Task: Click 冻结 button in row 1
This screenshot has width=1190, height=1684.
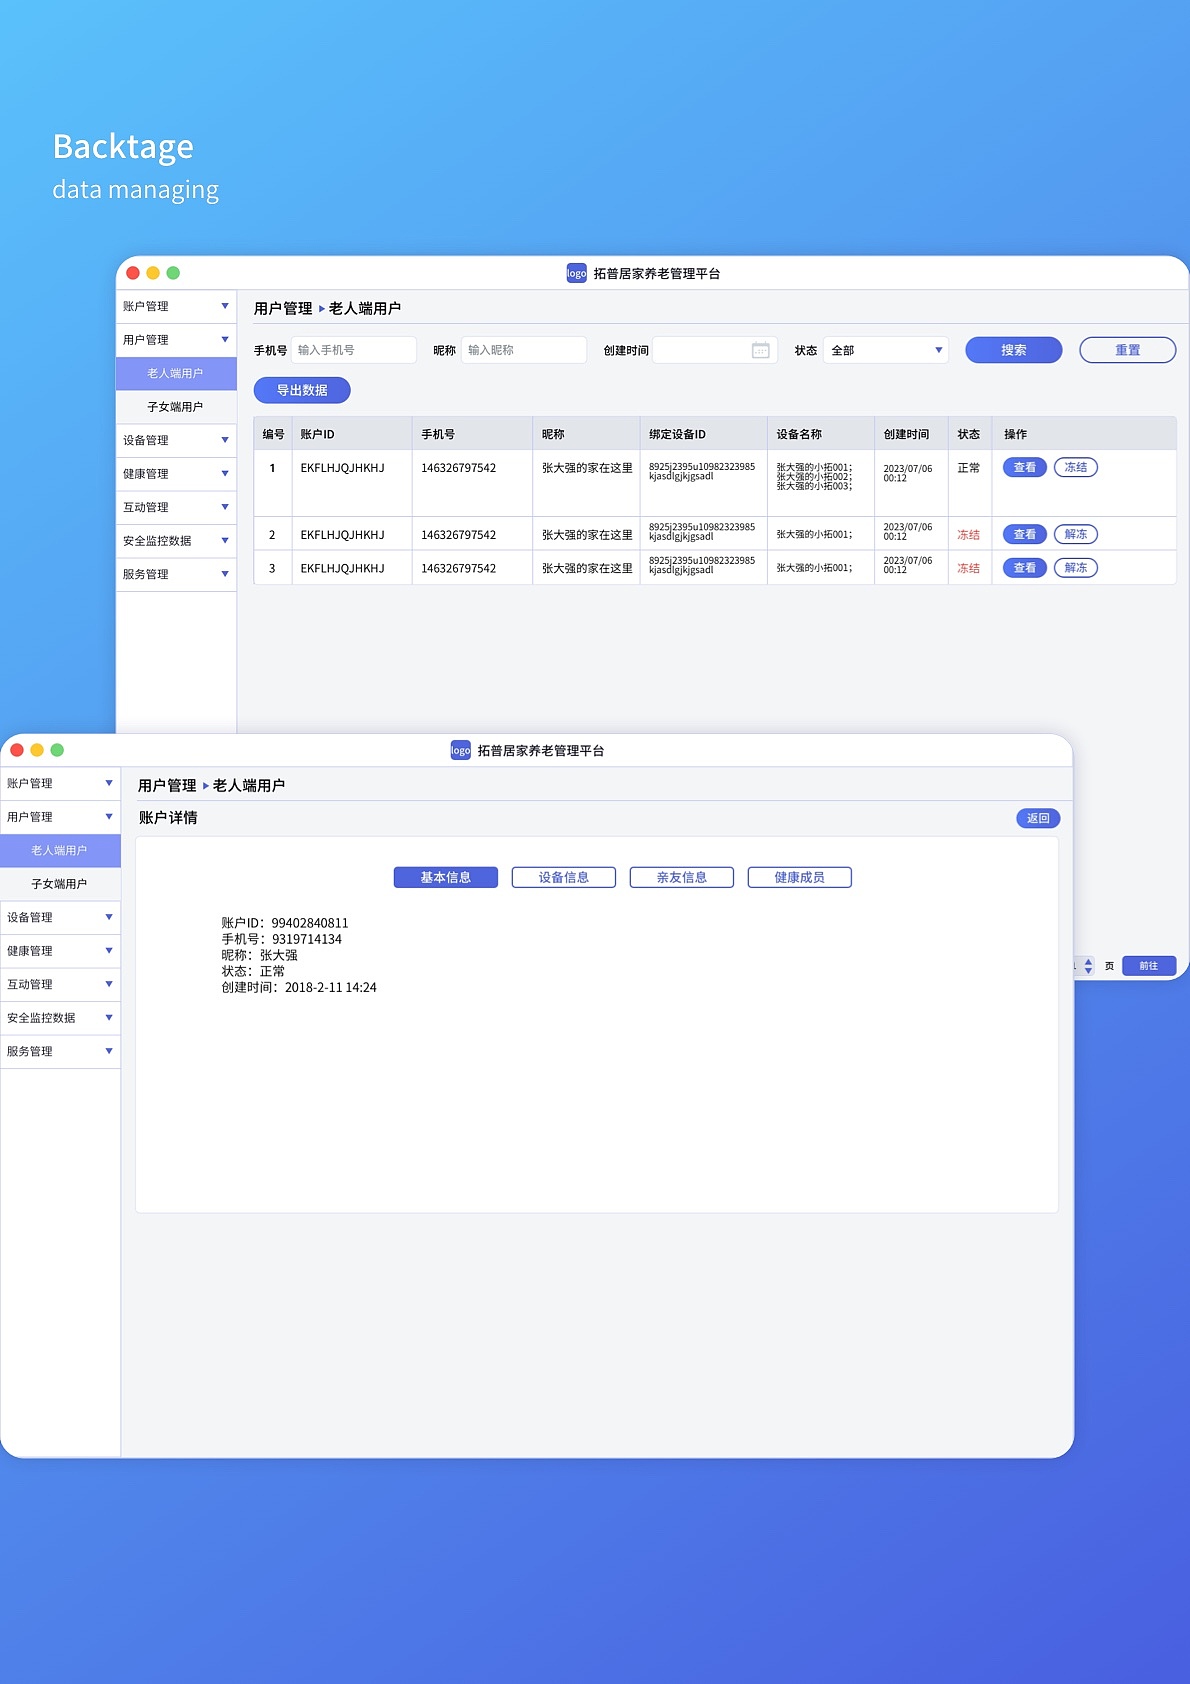Action: (x=1076, y=467)
